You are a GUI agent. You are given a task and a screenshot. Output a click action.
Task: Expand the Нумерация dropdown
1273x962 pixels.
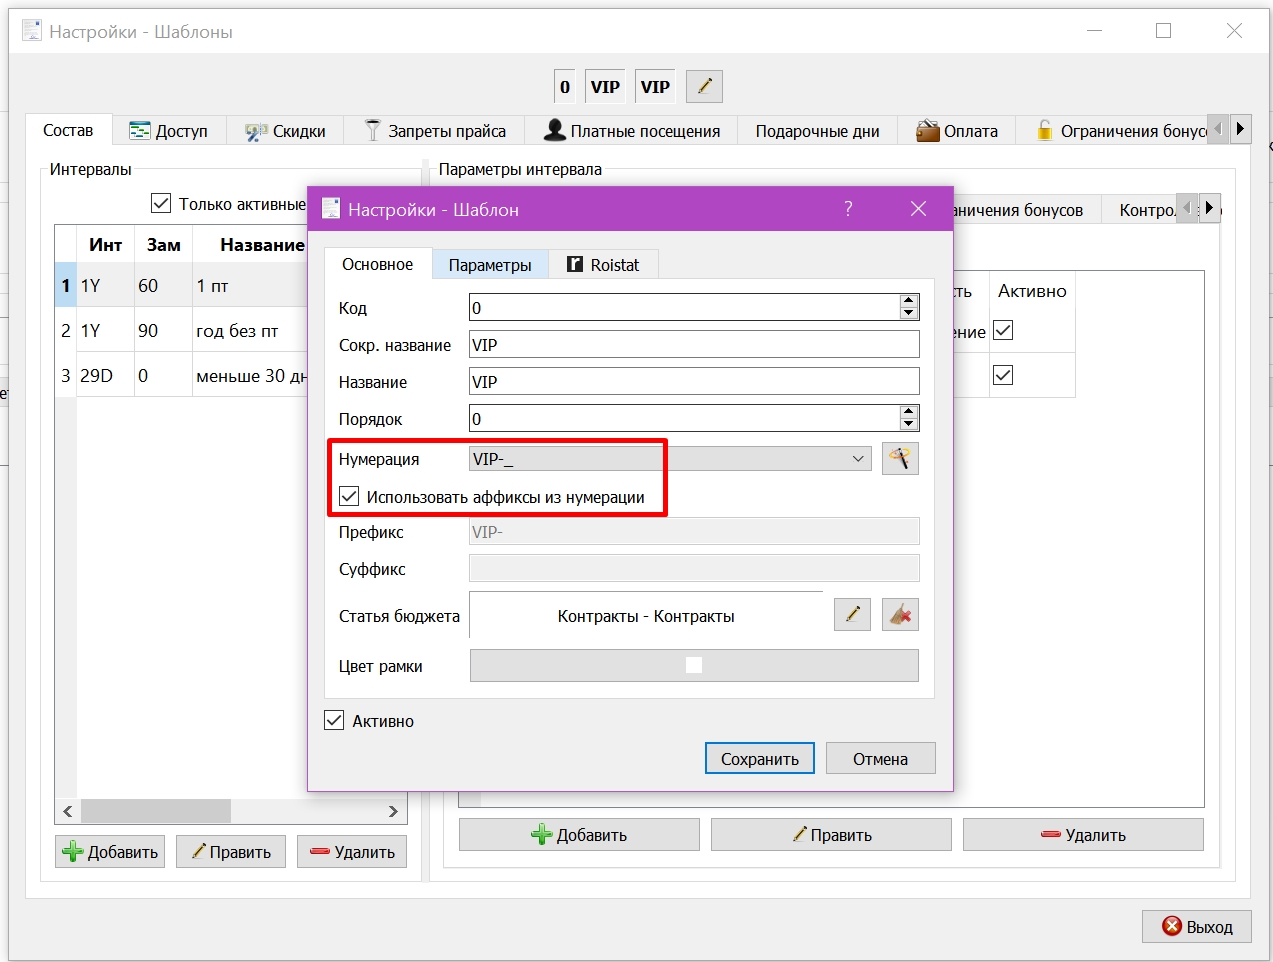pyautogui.click(x=858, y=459)
